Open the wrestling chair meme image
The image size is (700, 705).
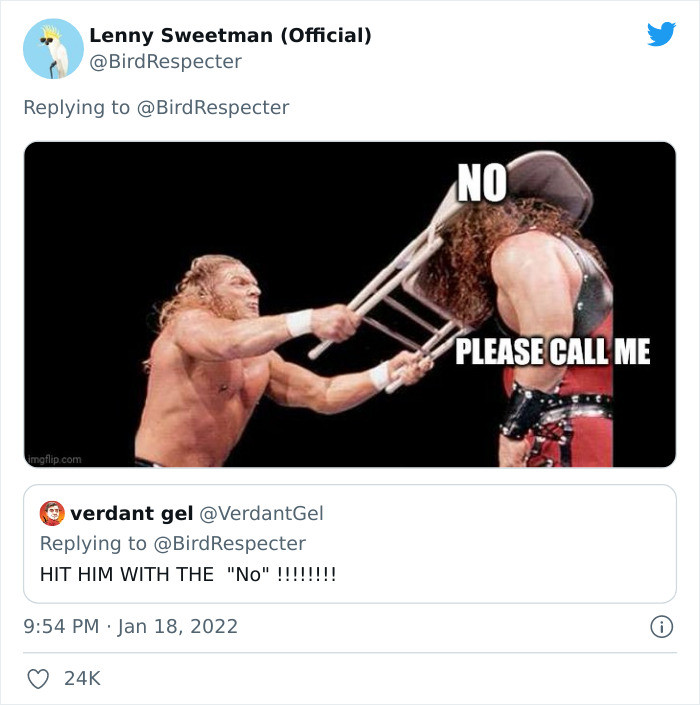tap(349, 304)
